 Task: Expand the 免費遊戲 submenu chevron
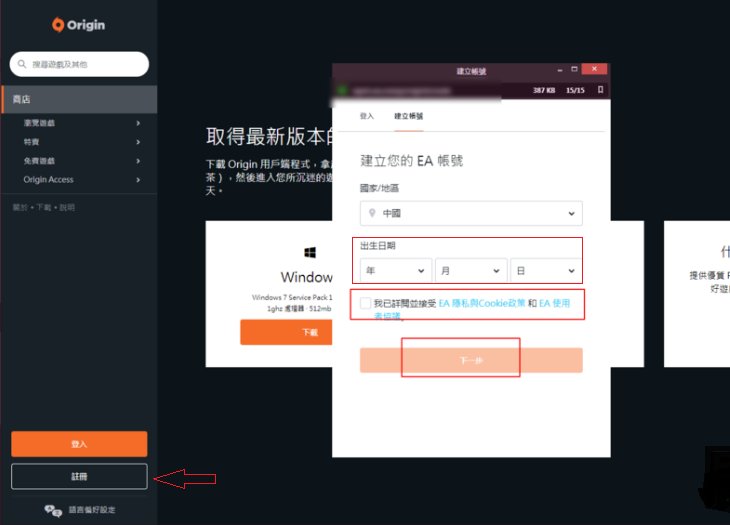138,161
